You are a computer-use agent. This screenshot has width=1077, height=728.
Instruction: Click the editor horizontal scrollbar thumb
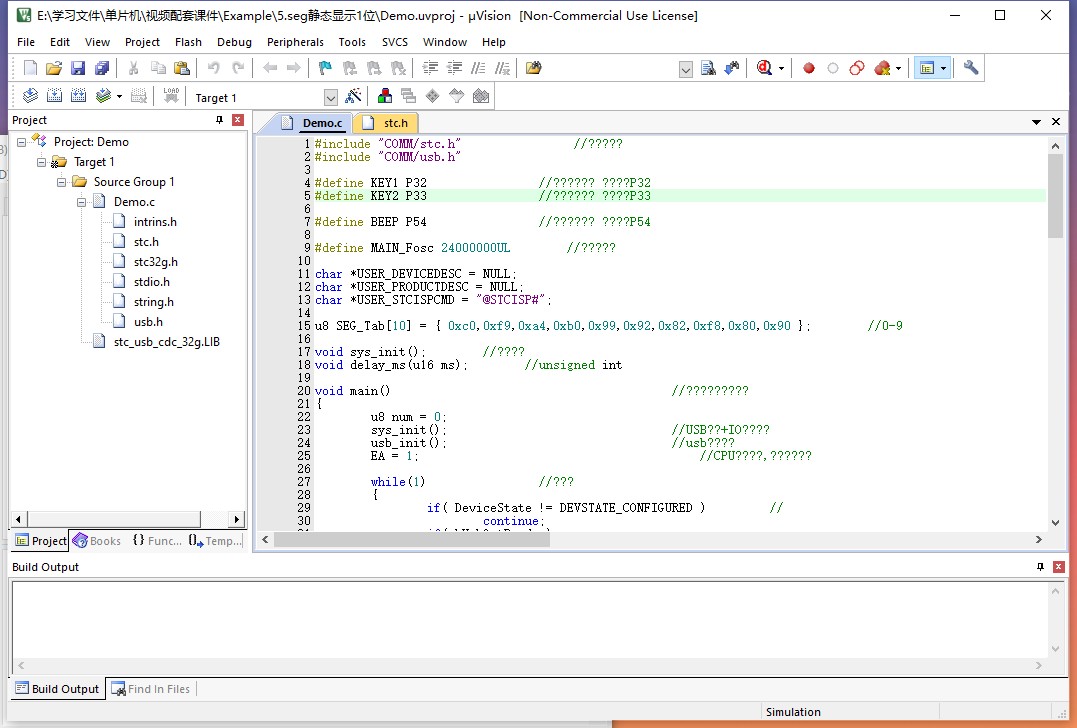[x=412, y=540]
